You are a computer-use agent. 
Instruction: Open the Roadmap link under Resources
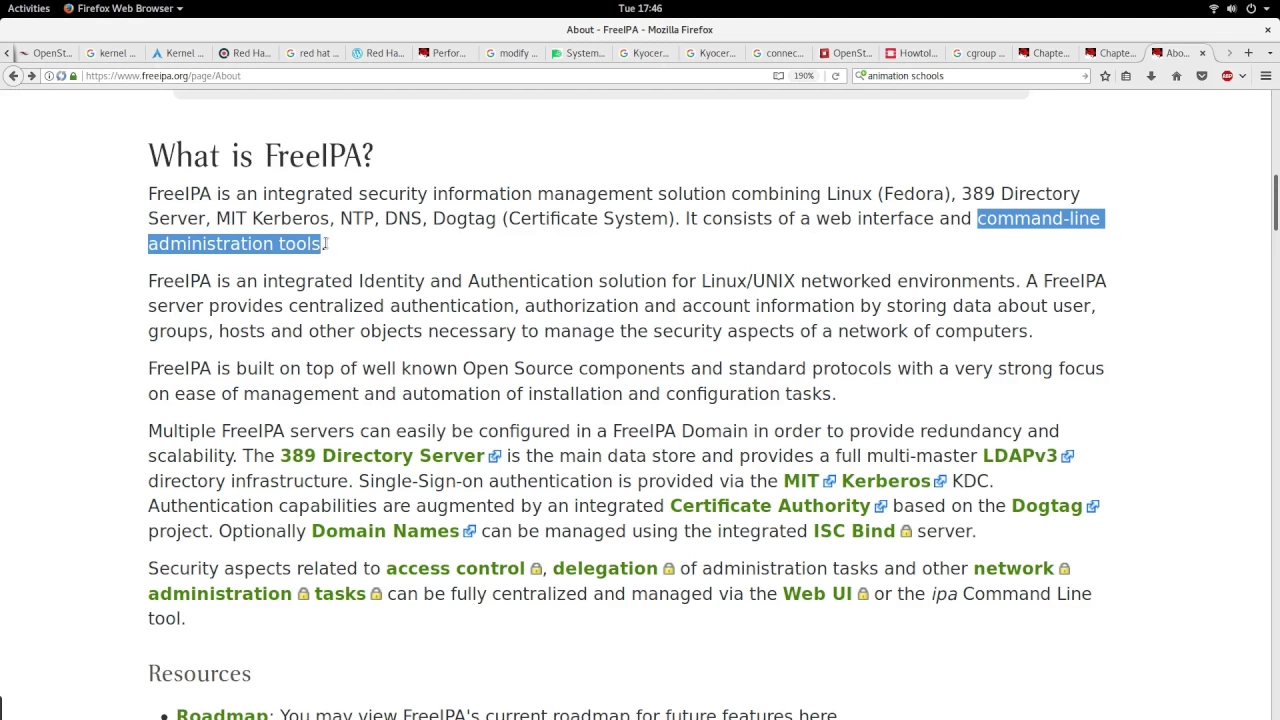(222, 714)
